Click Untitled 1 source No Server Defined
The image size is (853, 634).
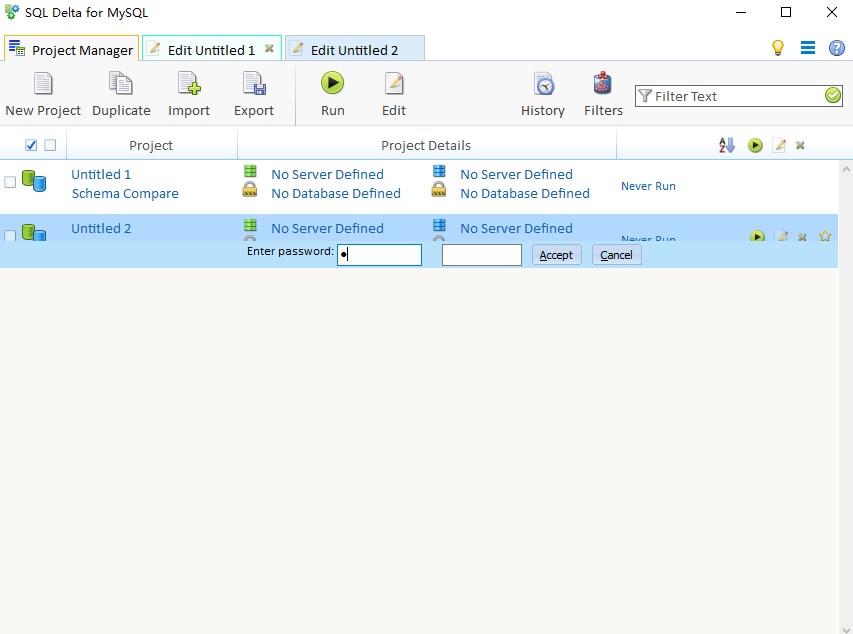327,175
